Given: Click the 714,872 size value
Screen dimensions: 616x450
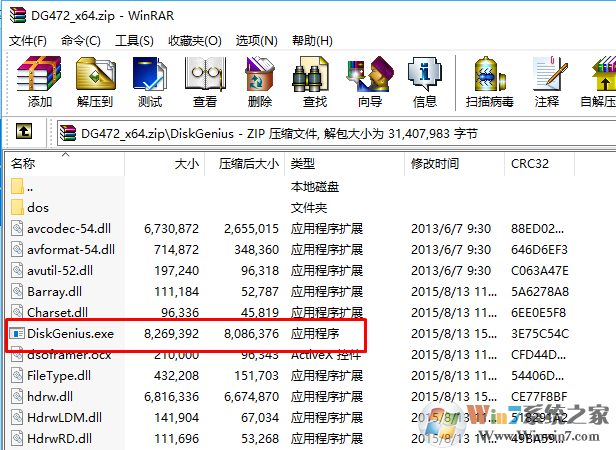Looking at the screenshot, I should pyautogui.click(x=176, y=250).
